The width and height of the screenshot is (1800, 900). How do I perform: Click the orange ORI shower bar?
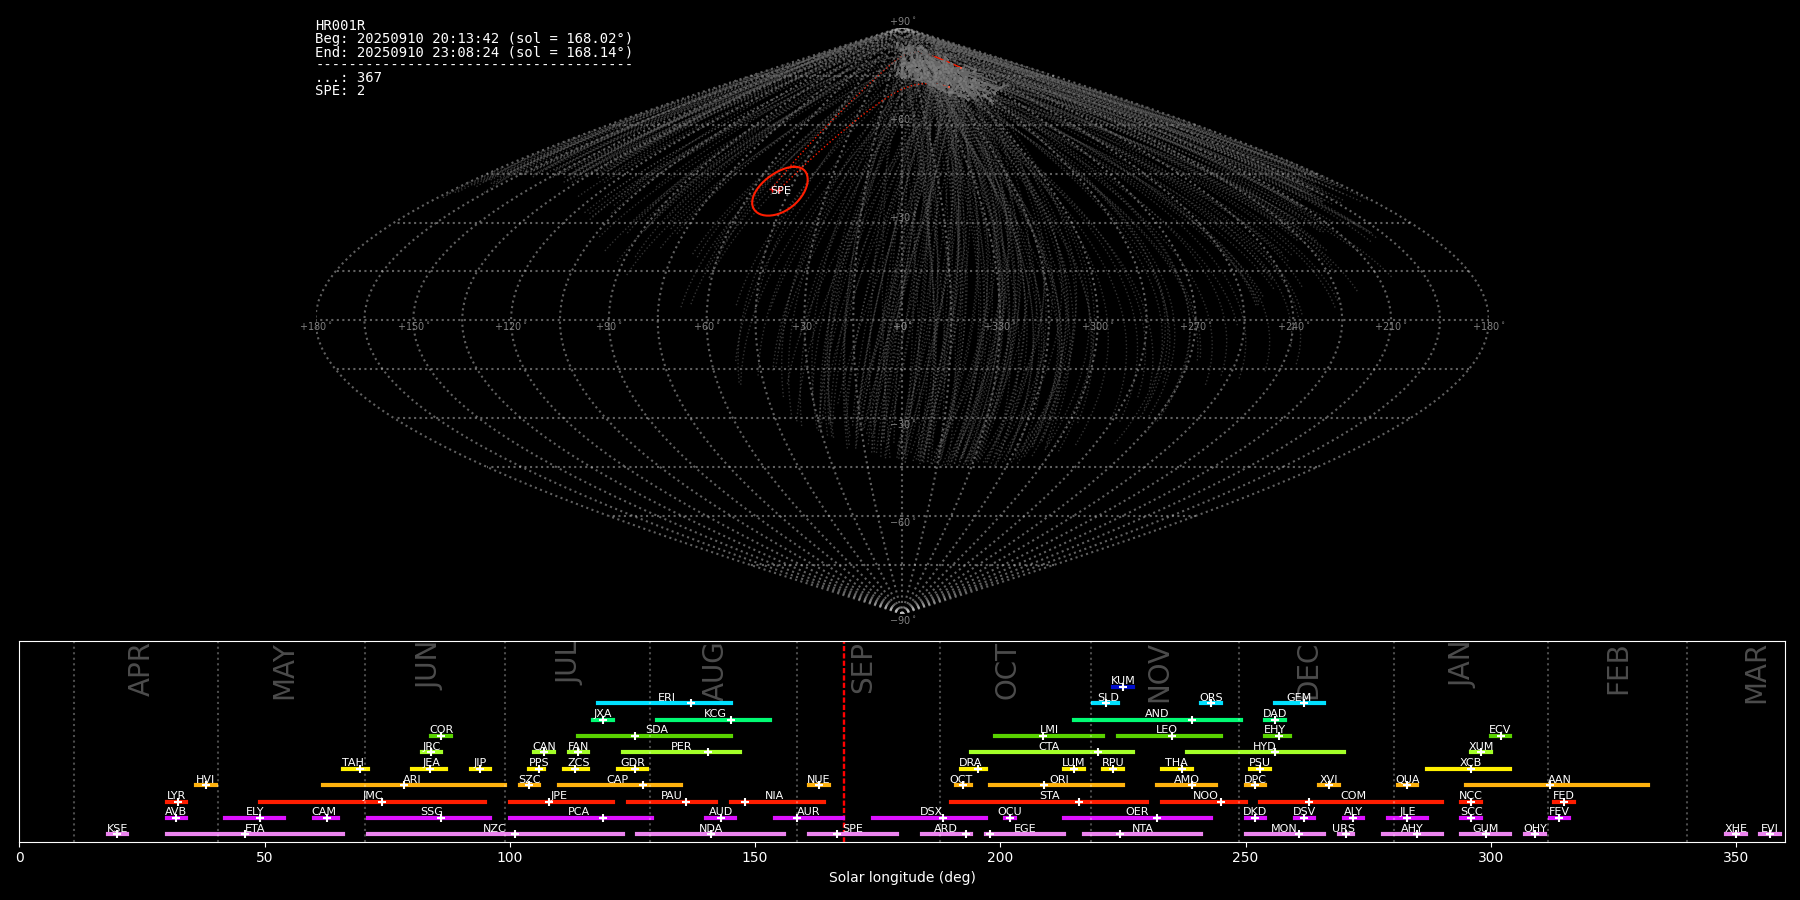(1056, 785)
